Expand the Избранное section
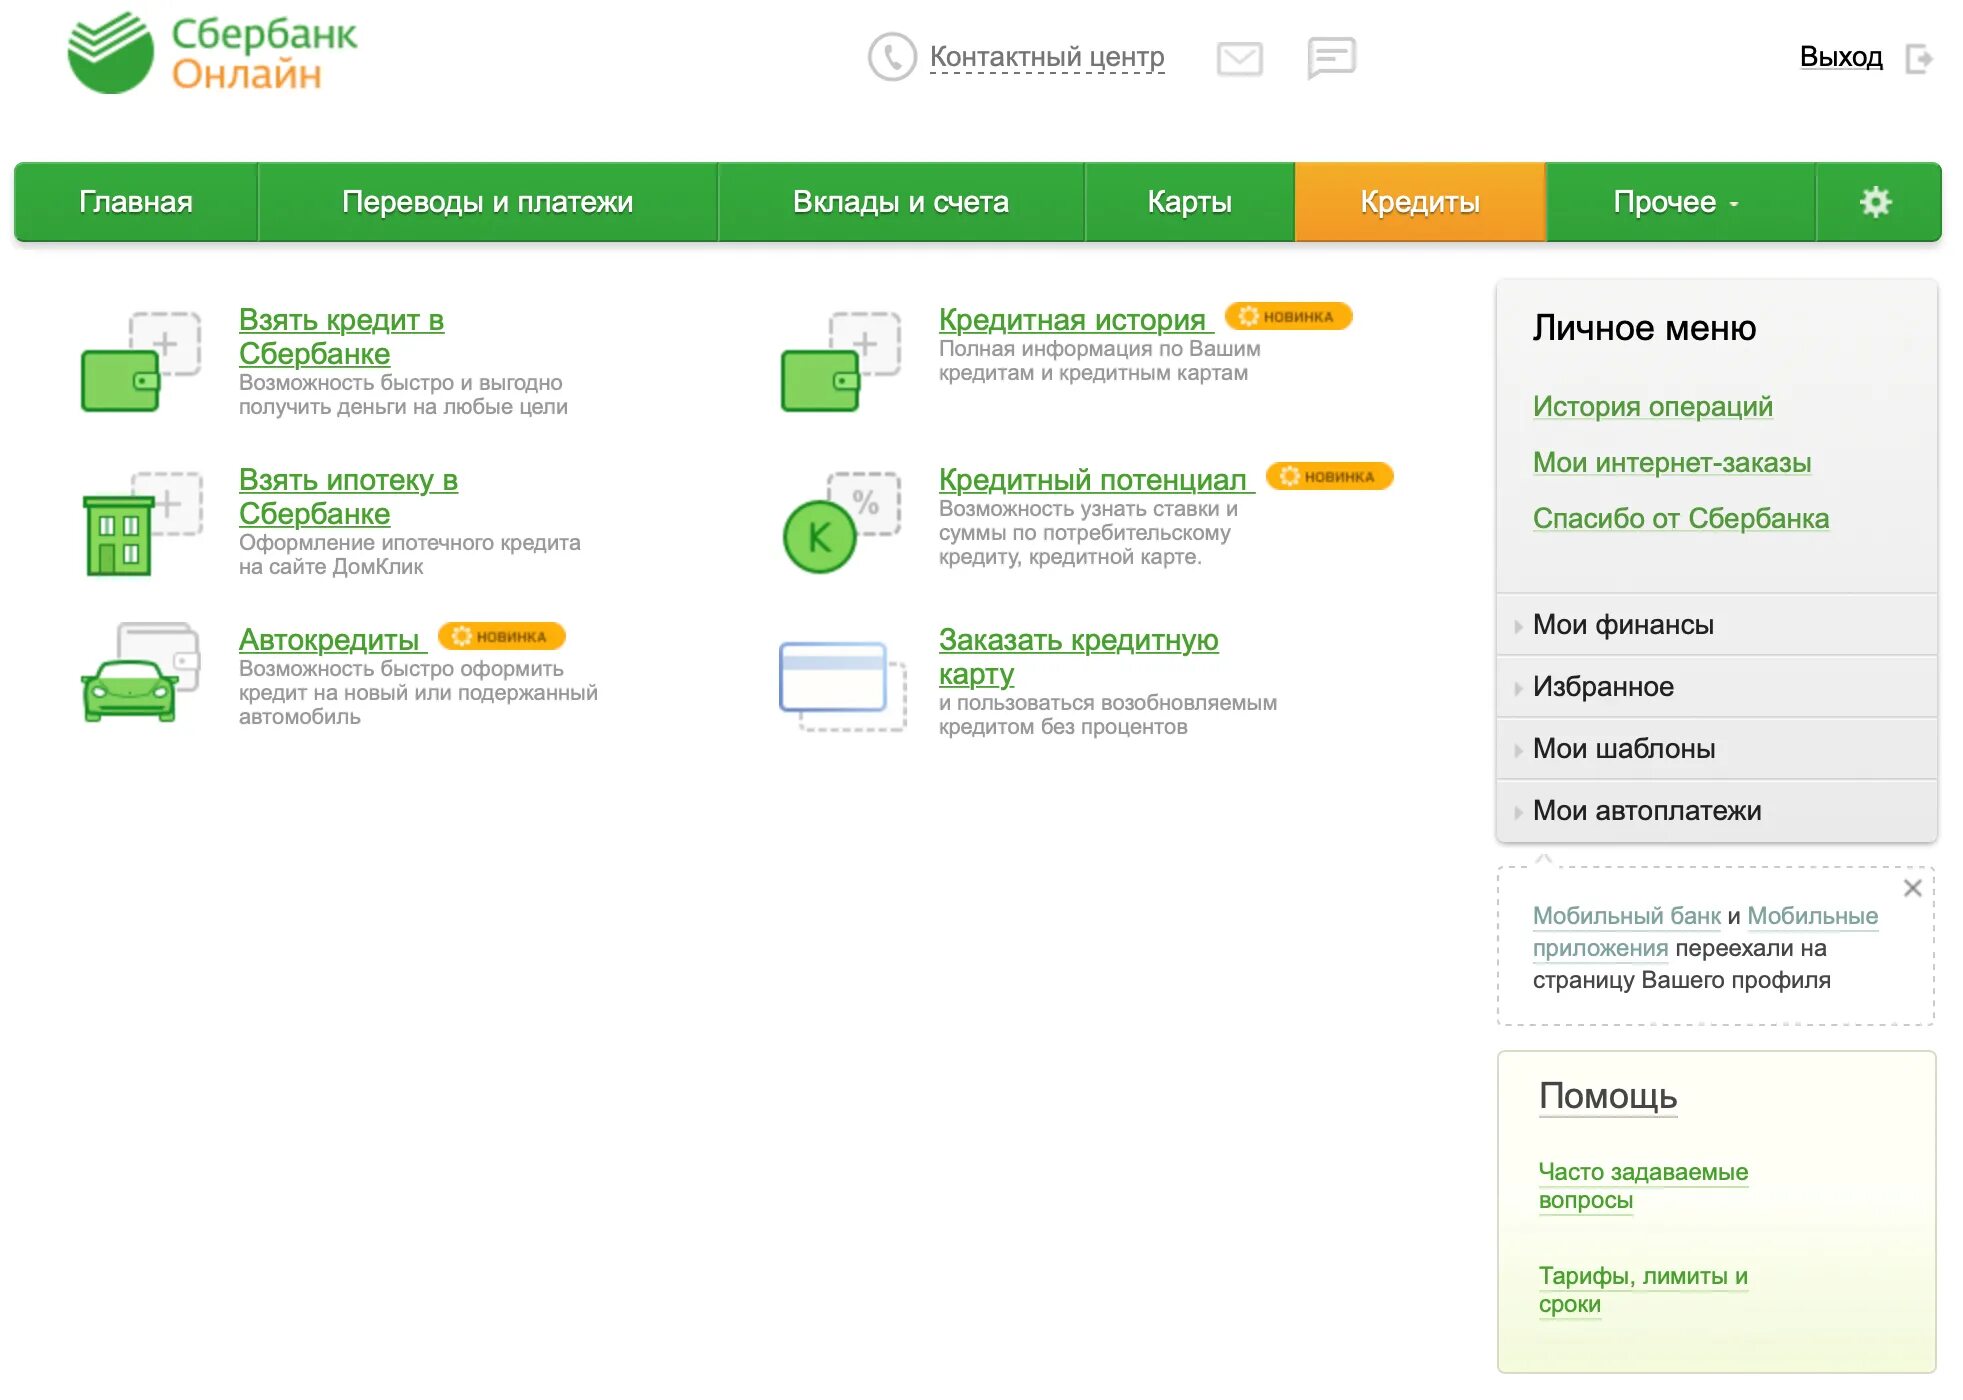This screenshot has height=1400, width=1963. point(1717,687)
